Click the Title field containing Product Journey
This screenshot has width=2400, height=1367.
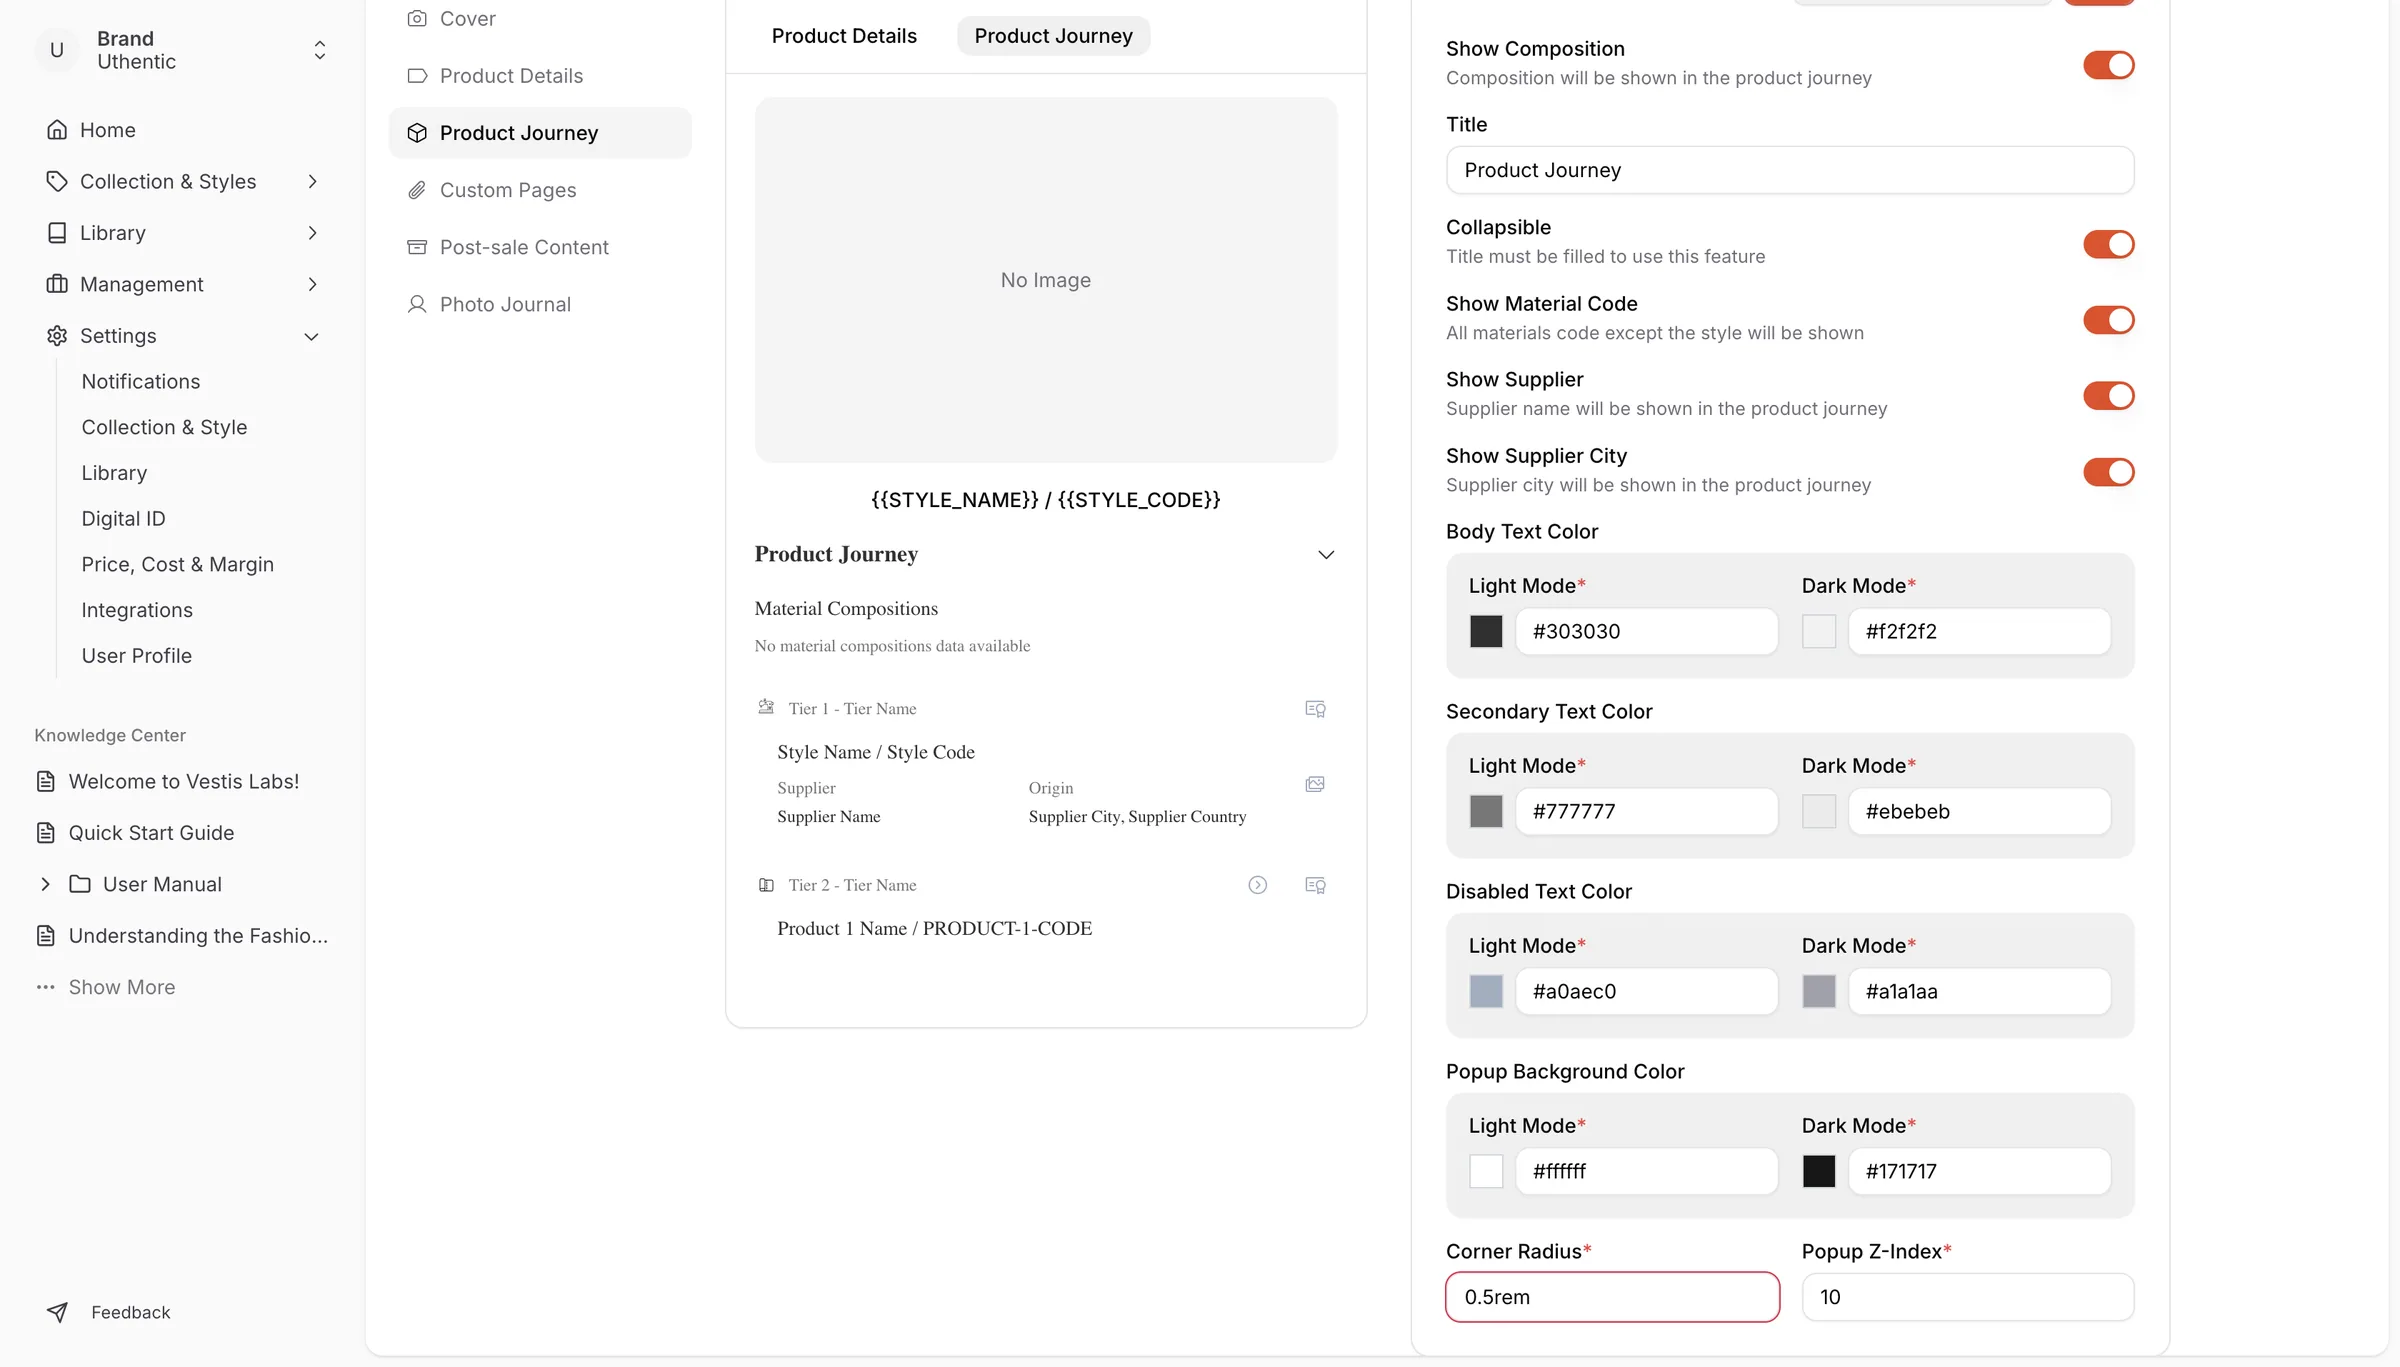(1790, 170)
